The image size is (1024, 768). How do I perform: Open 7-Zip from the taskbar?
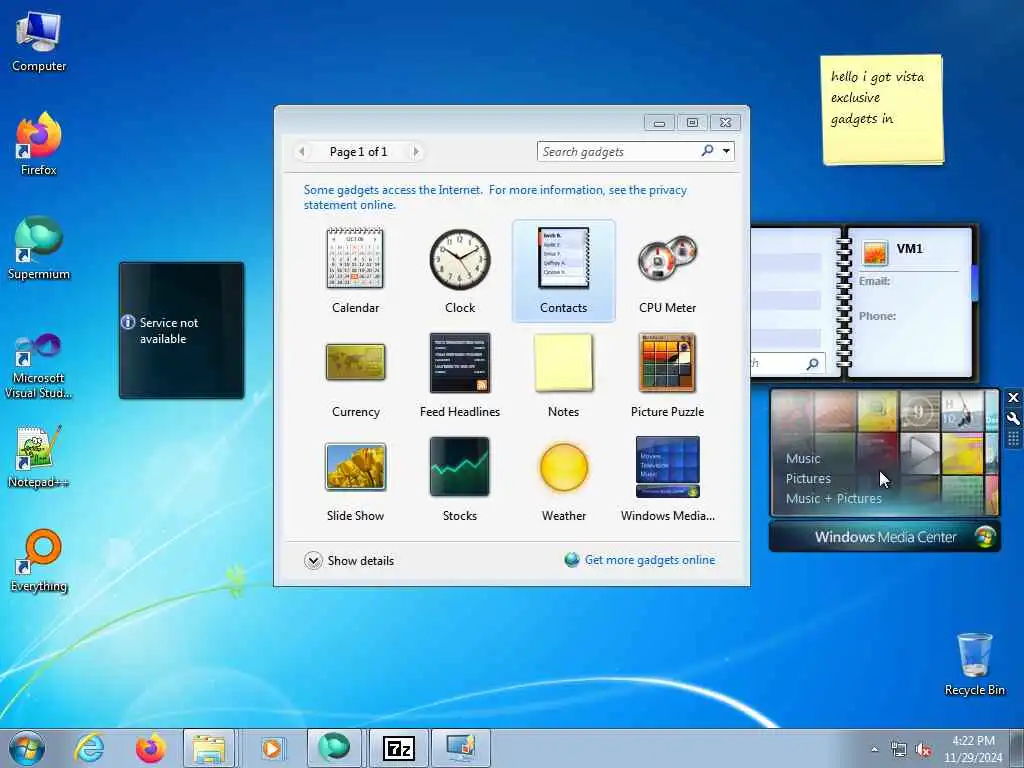coord(398,748)
